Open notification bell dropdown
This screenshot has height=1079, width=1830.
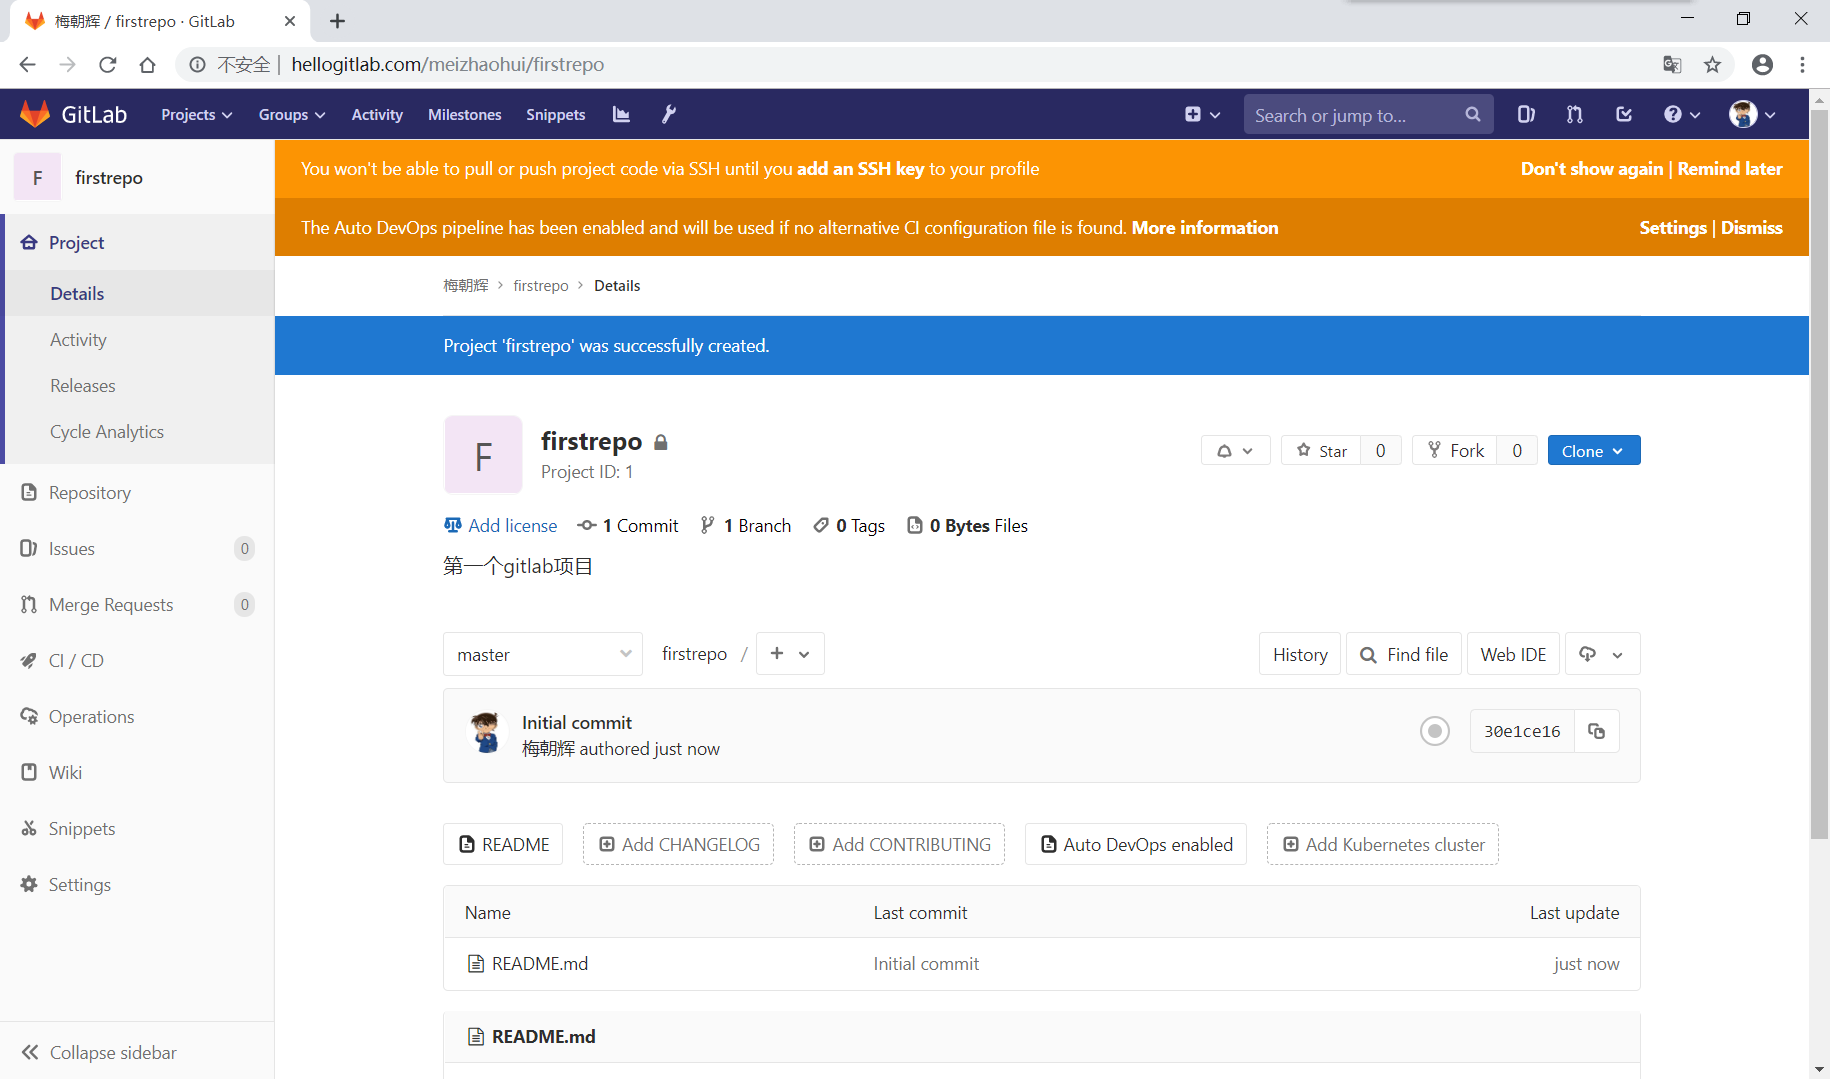(1235, 450)
